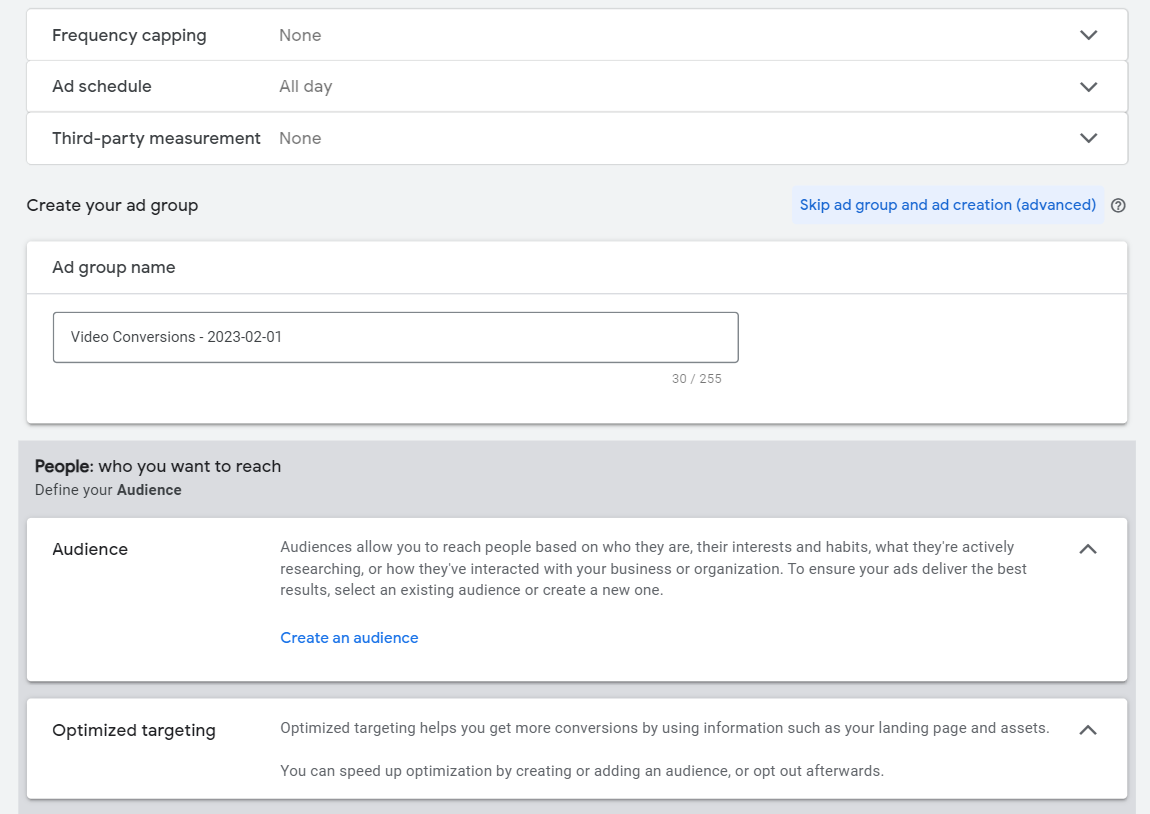
Task: Click the '30 / 255' character counter
Action: point(697,379)
